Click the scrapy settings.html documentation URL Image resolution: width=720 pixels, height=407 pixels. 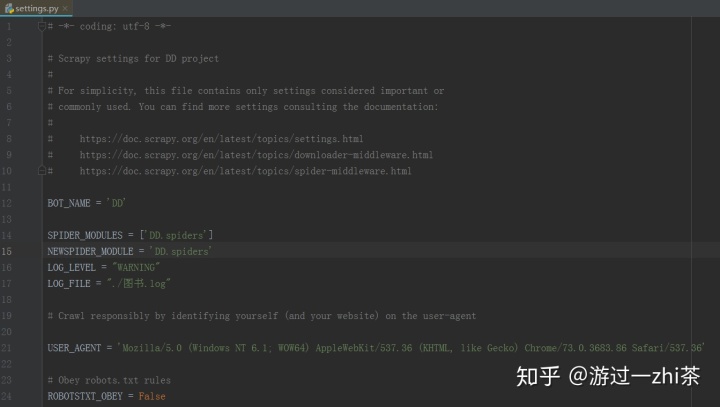coord(221,139)
